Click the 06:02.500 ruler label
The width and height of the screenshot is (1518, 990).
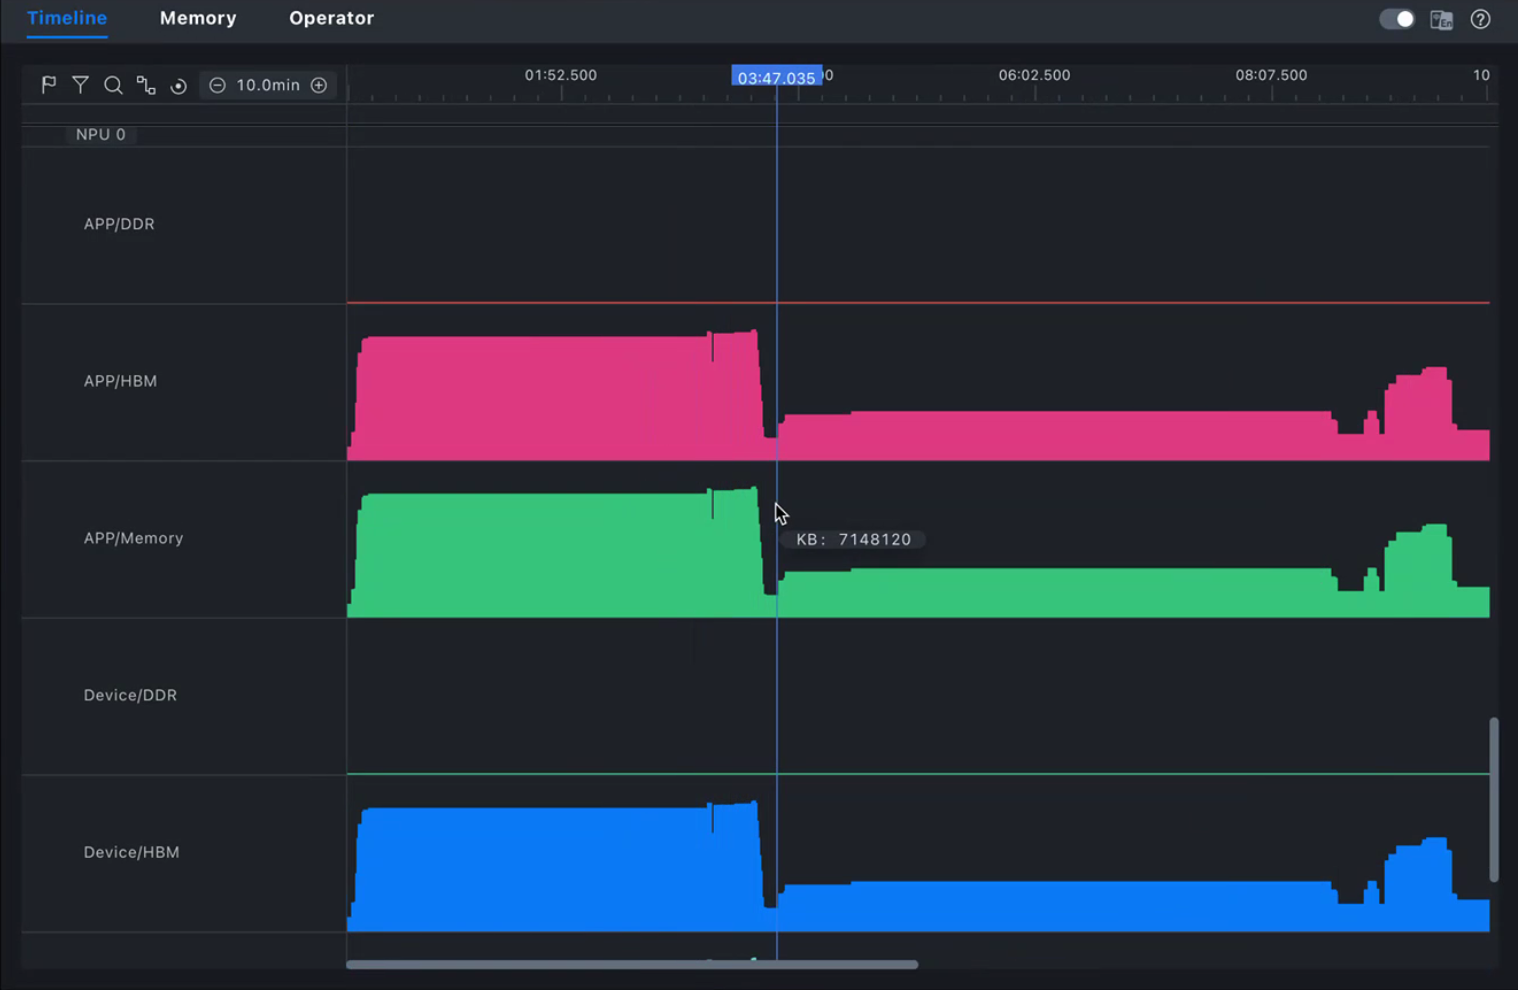click(1034, 75)
